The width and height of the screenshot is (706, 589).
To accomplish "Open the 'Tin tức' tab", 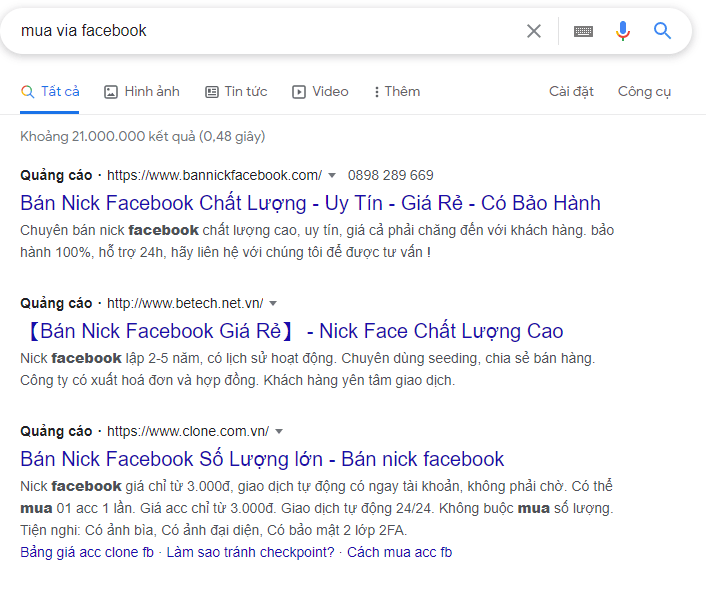I will click(236, 92).
